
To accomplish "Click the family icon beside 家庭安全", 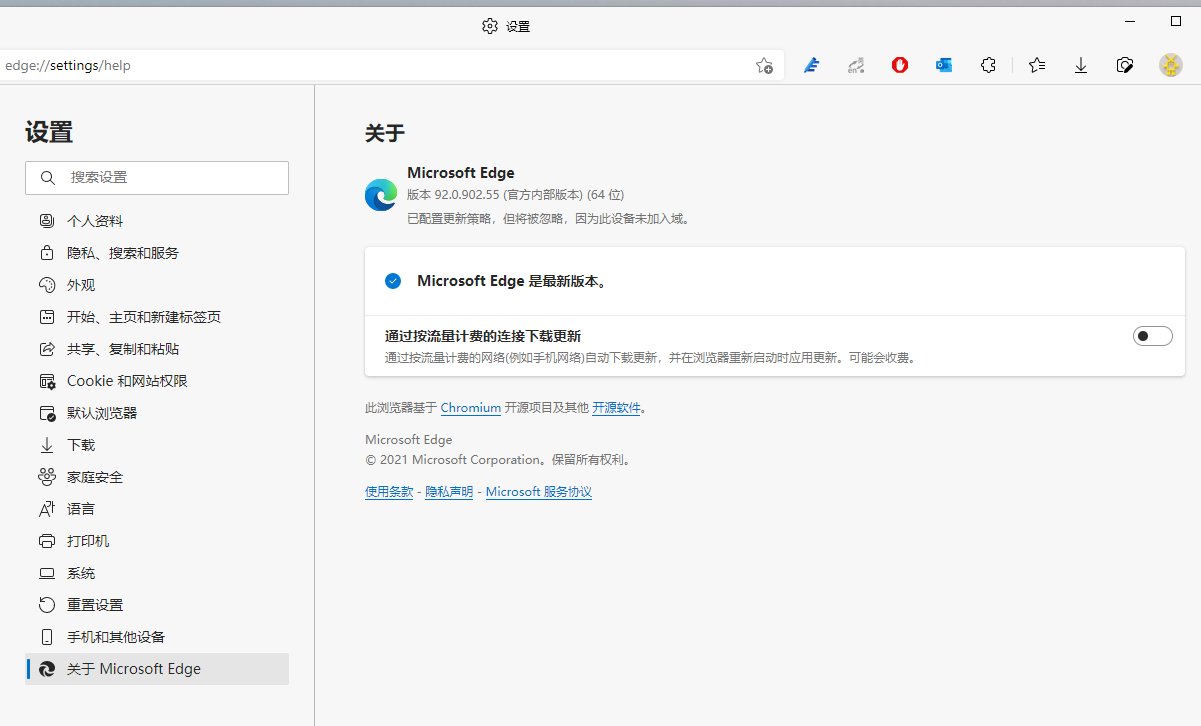I will [46, 477].
